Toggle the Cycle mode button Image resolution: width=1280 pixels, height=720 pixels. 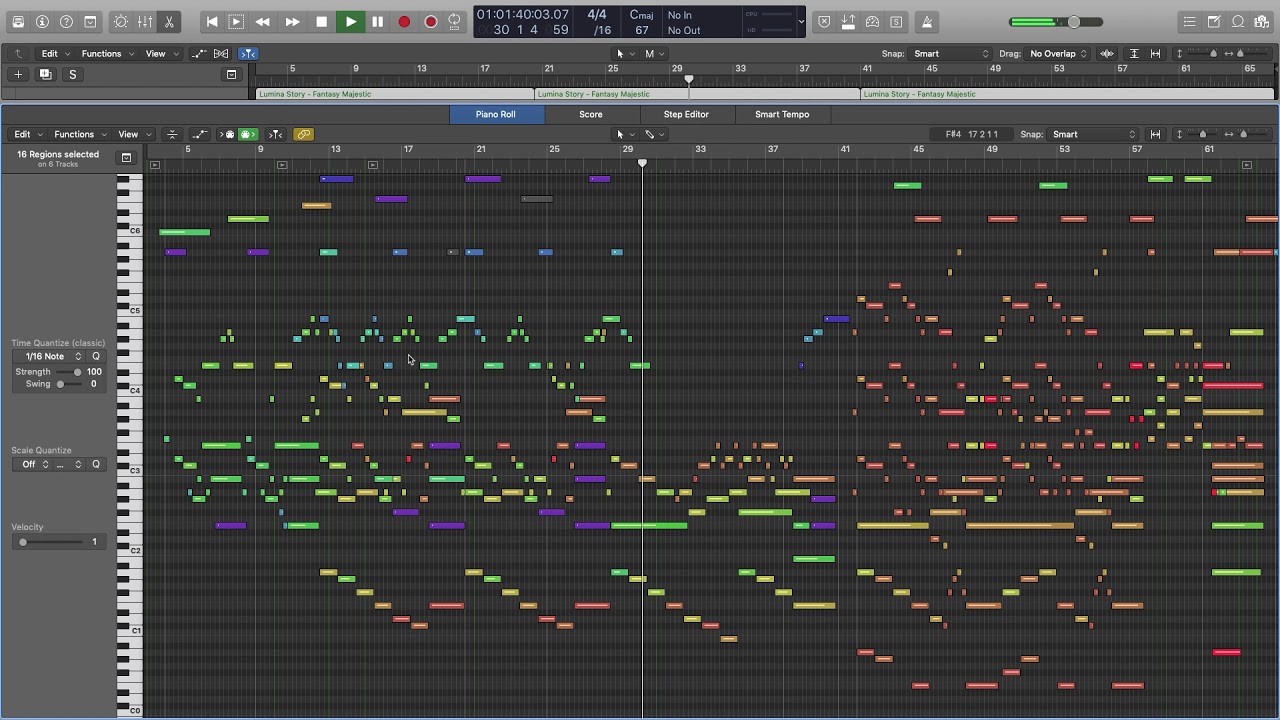pyautogui.click(x=455, y=22)
